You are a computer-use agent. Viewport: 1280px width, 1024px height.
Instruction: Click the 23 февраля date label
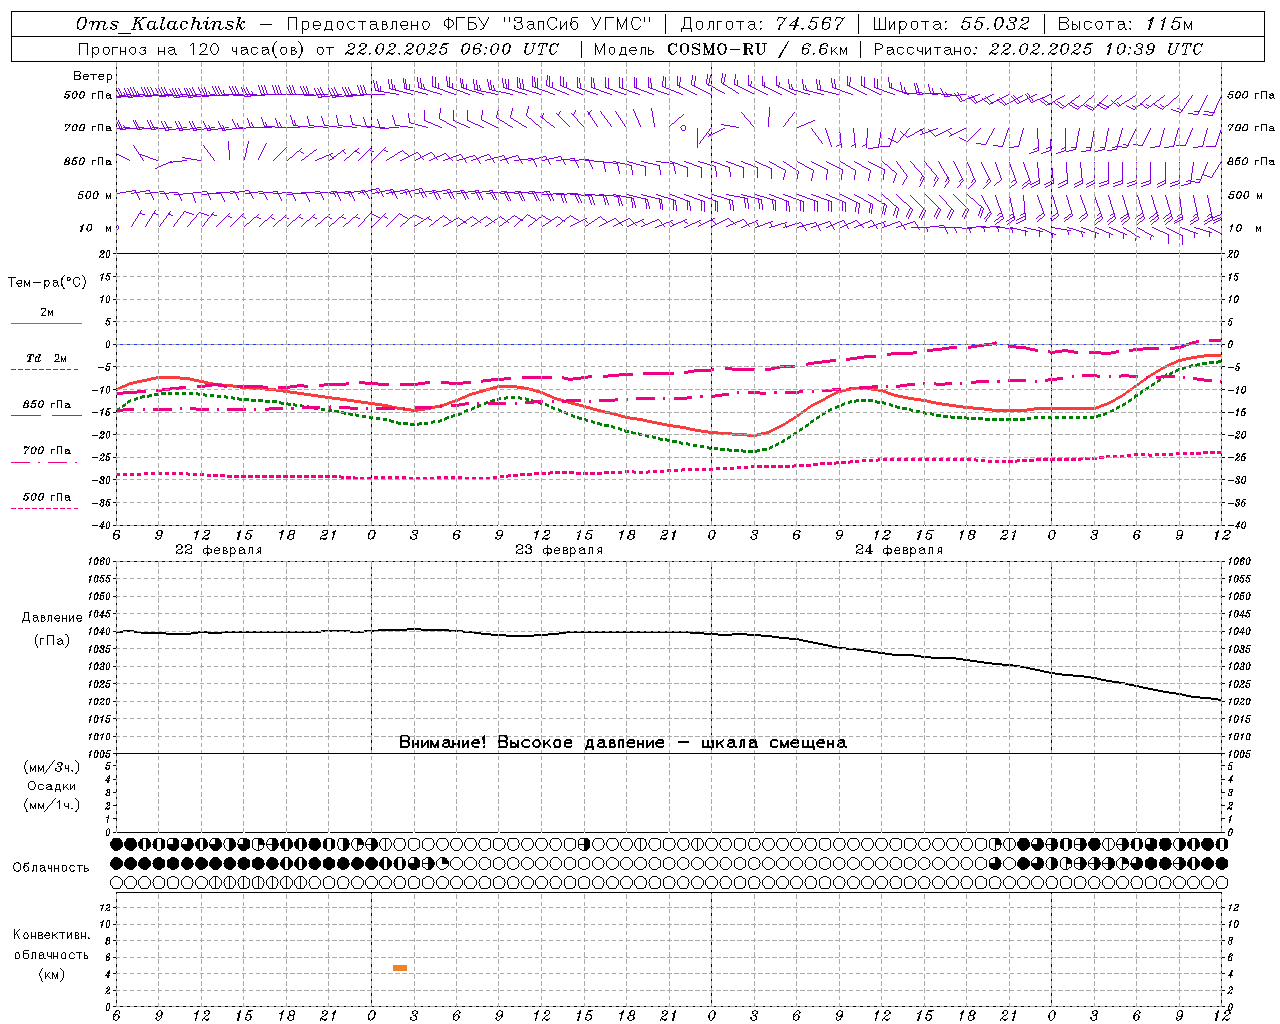[558, 550]
